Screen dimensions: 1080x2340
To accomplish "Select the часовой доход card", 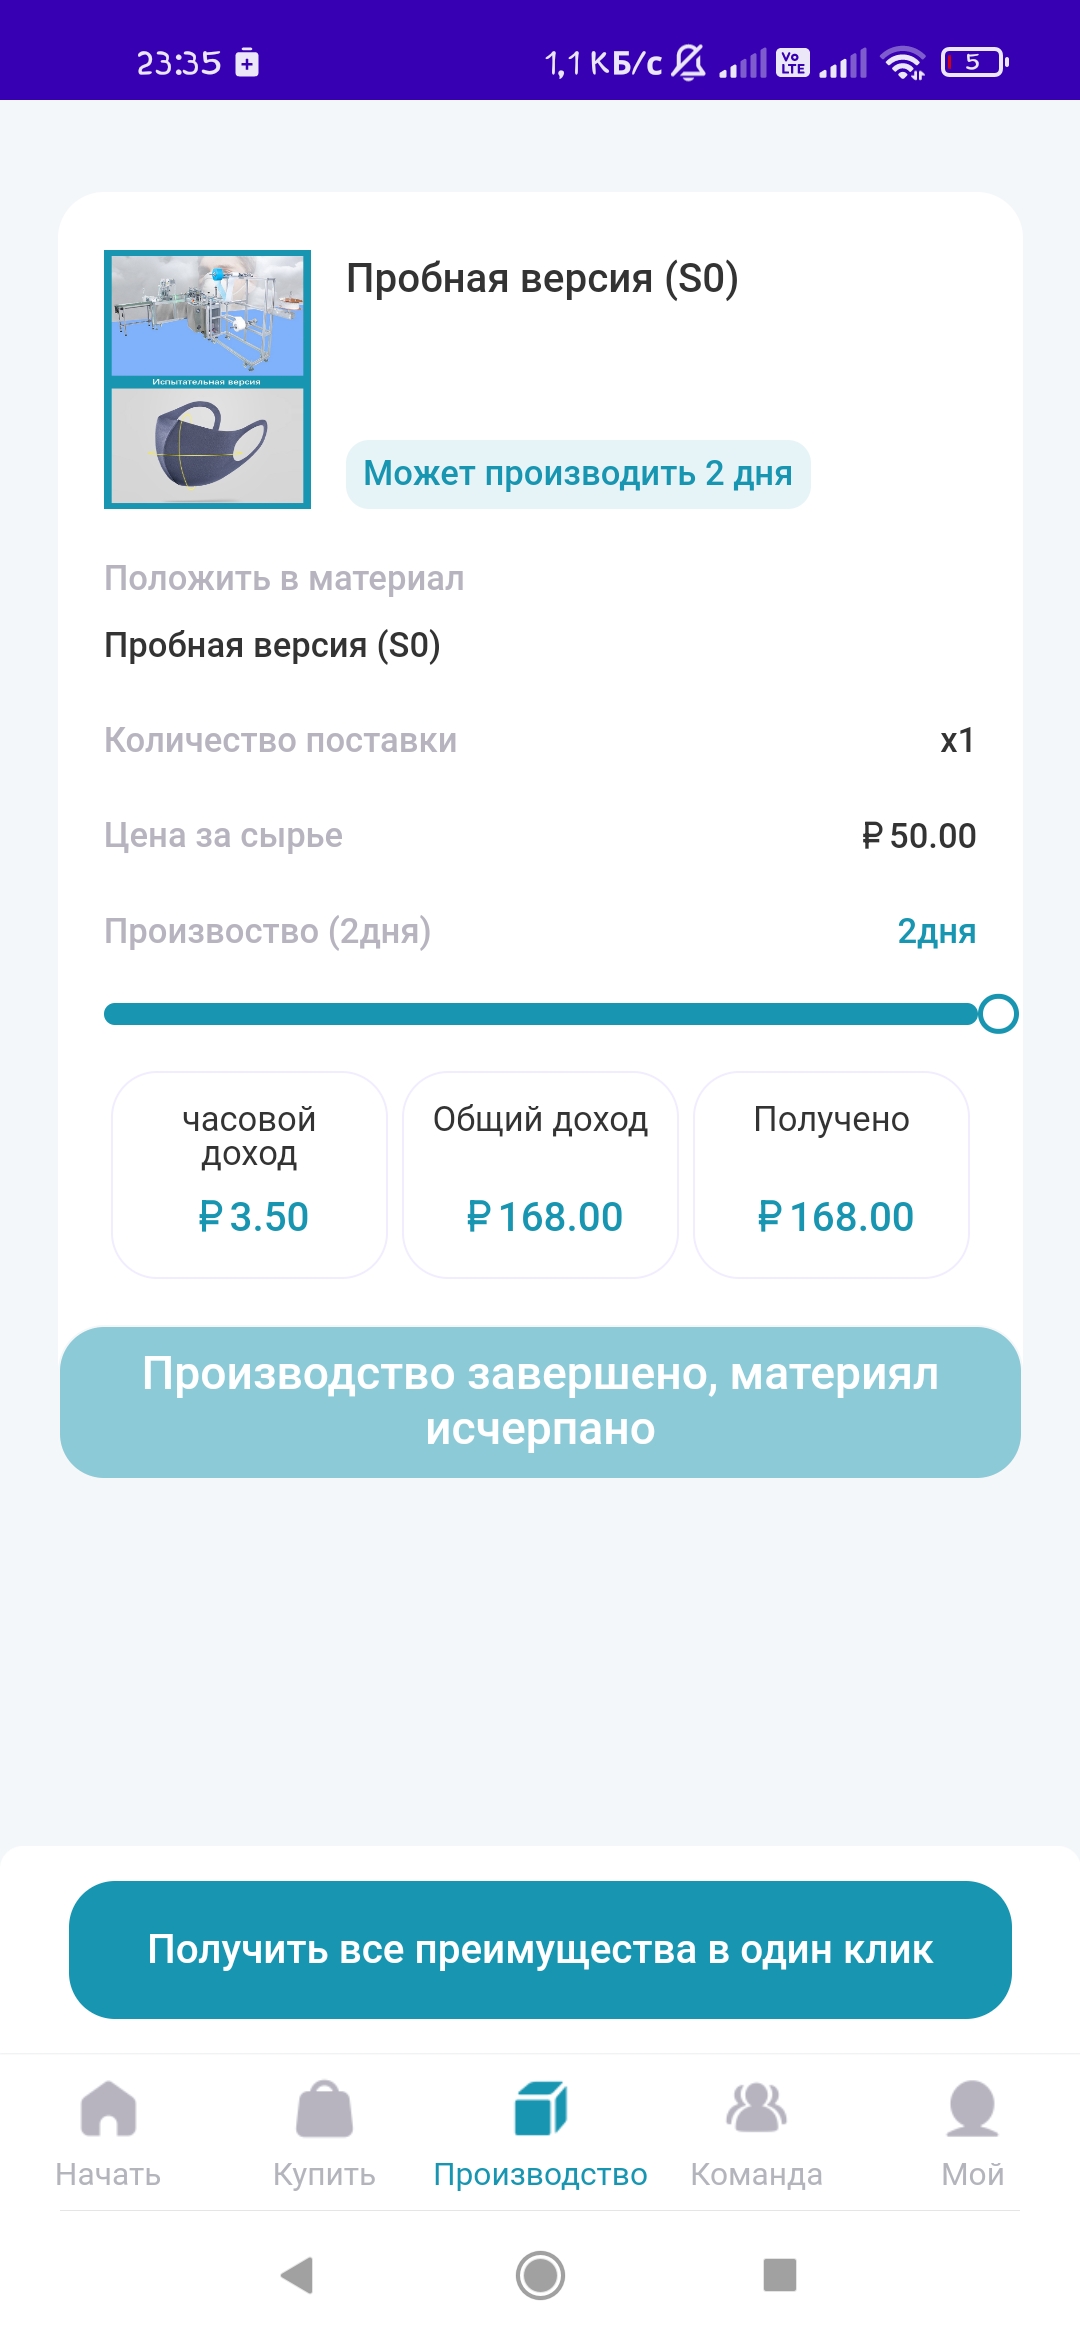I will click(250, 1175).
